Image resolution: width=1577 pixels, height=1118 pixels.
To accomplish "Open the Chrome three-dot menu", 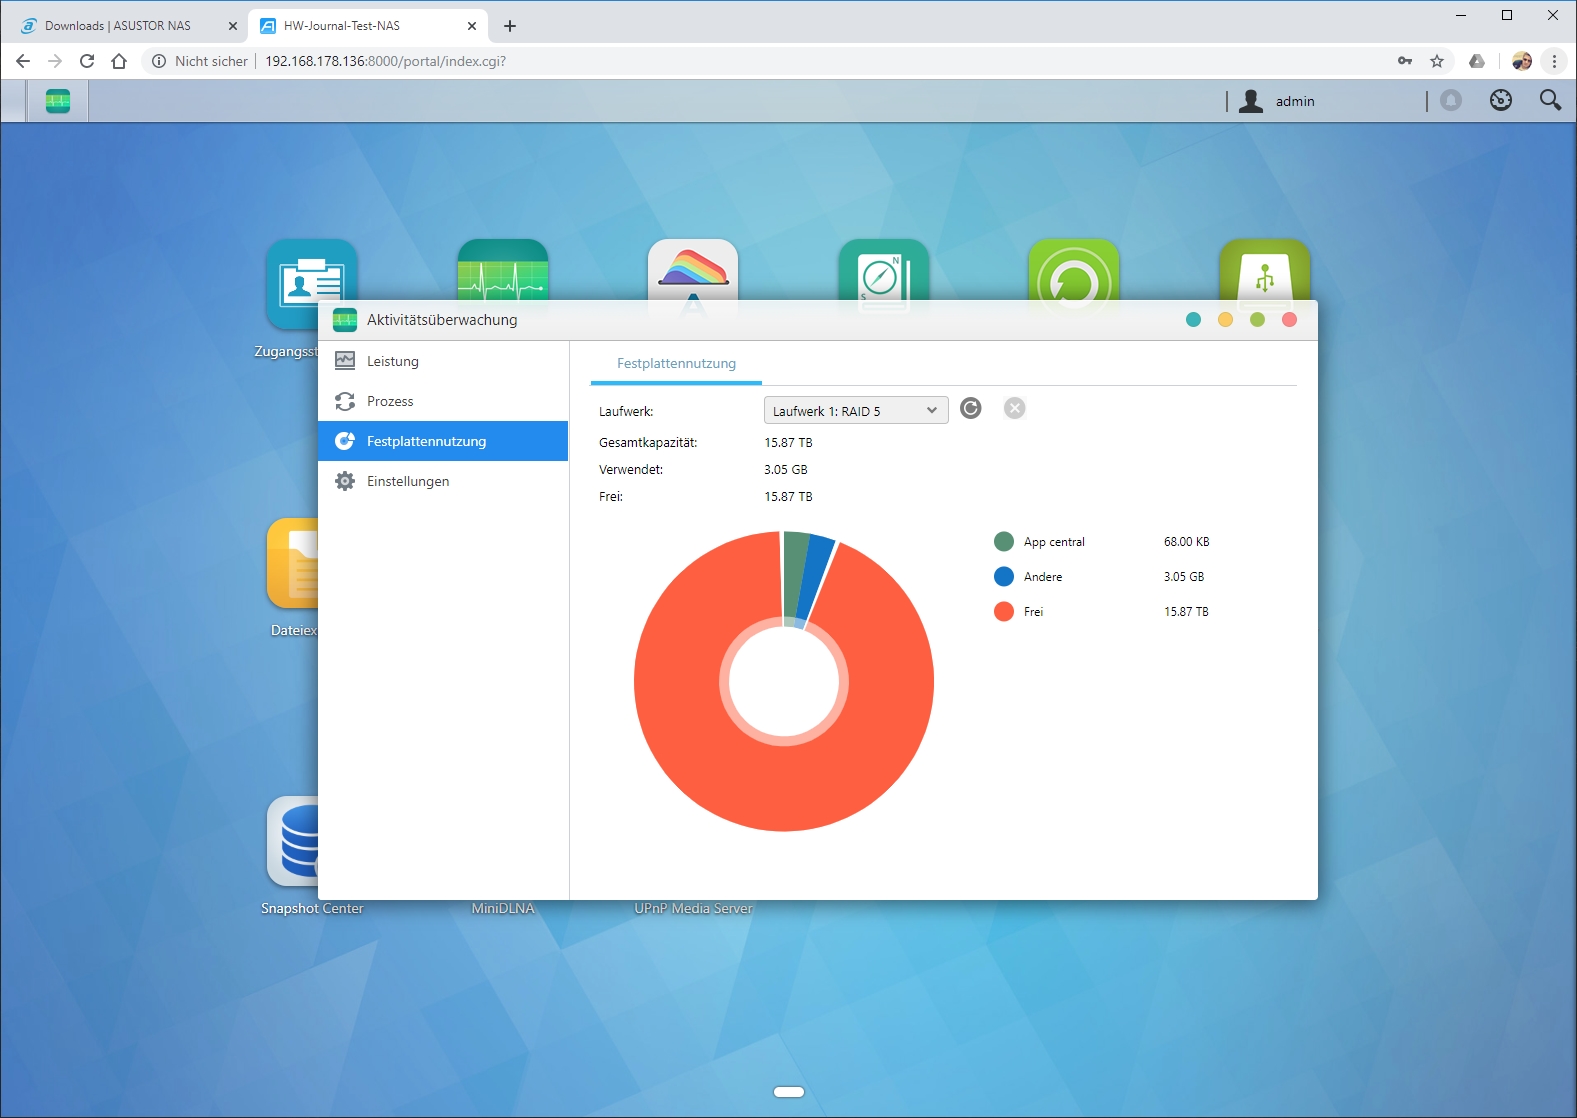I will 1554,61.
